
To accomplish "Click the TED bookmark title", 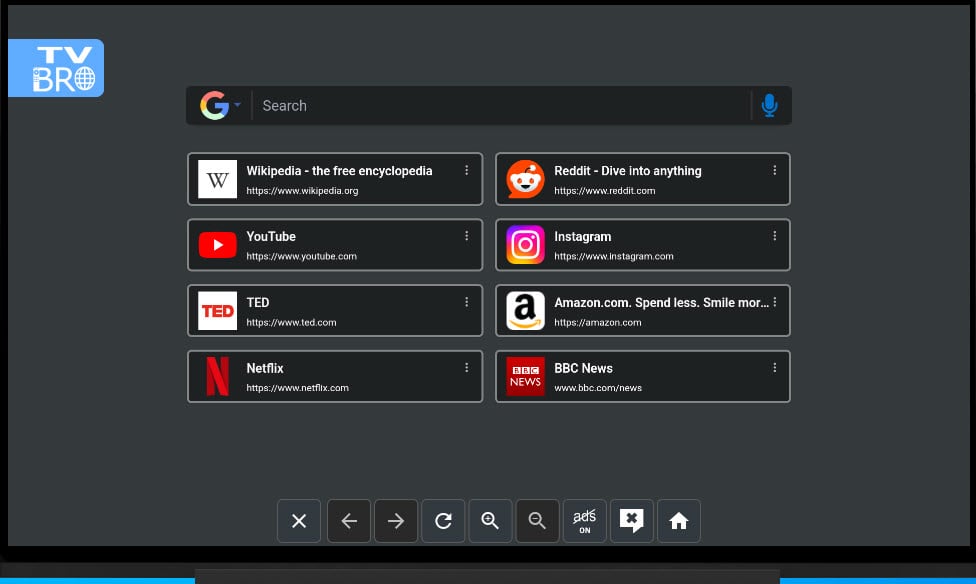I will (258, 303).
